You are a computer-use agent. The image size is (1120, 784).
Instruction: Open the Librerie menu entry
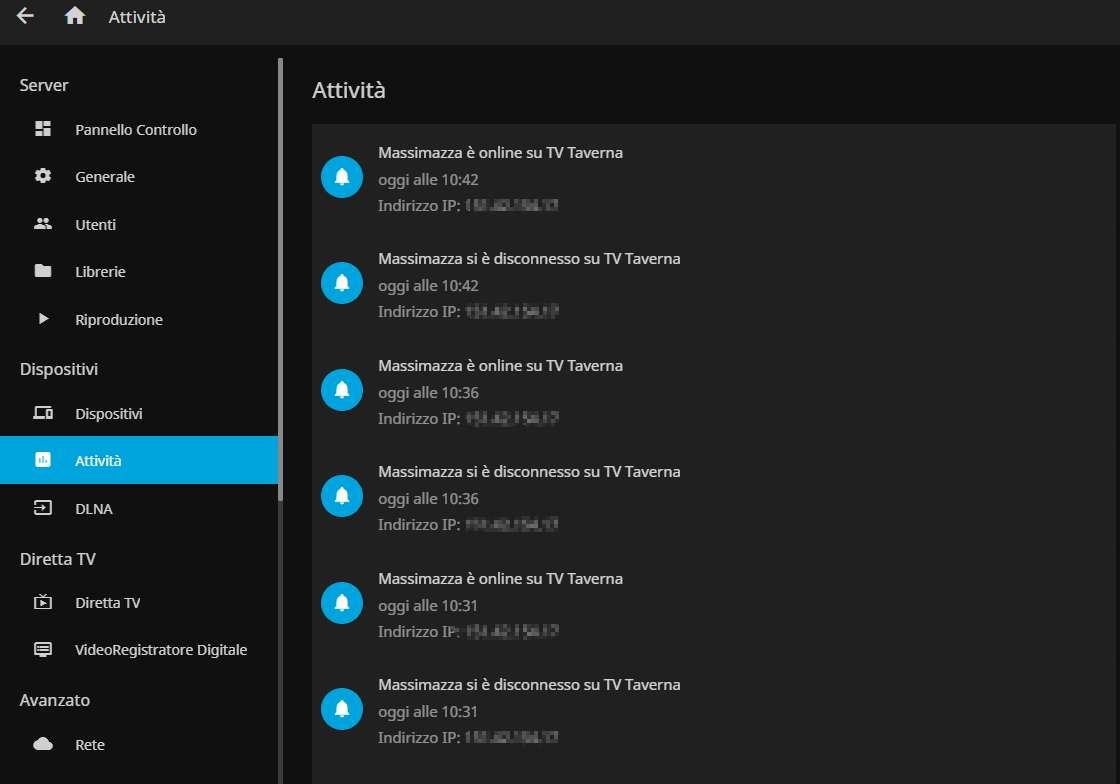click(x=100, y=272)
